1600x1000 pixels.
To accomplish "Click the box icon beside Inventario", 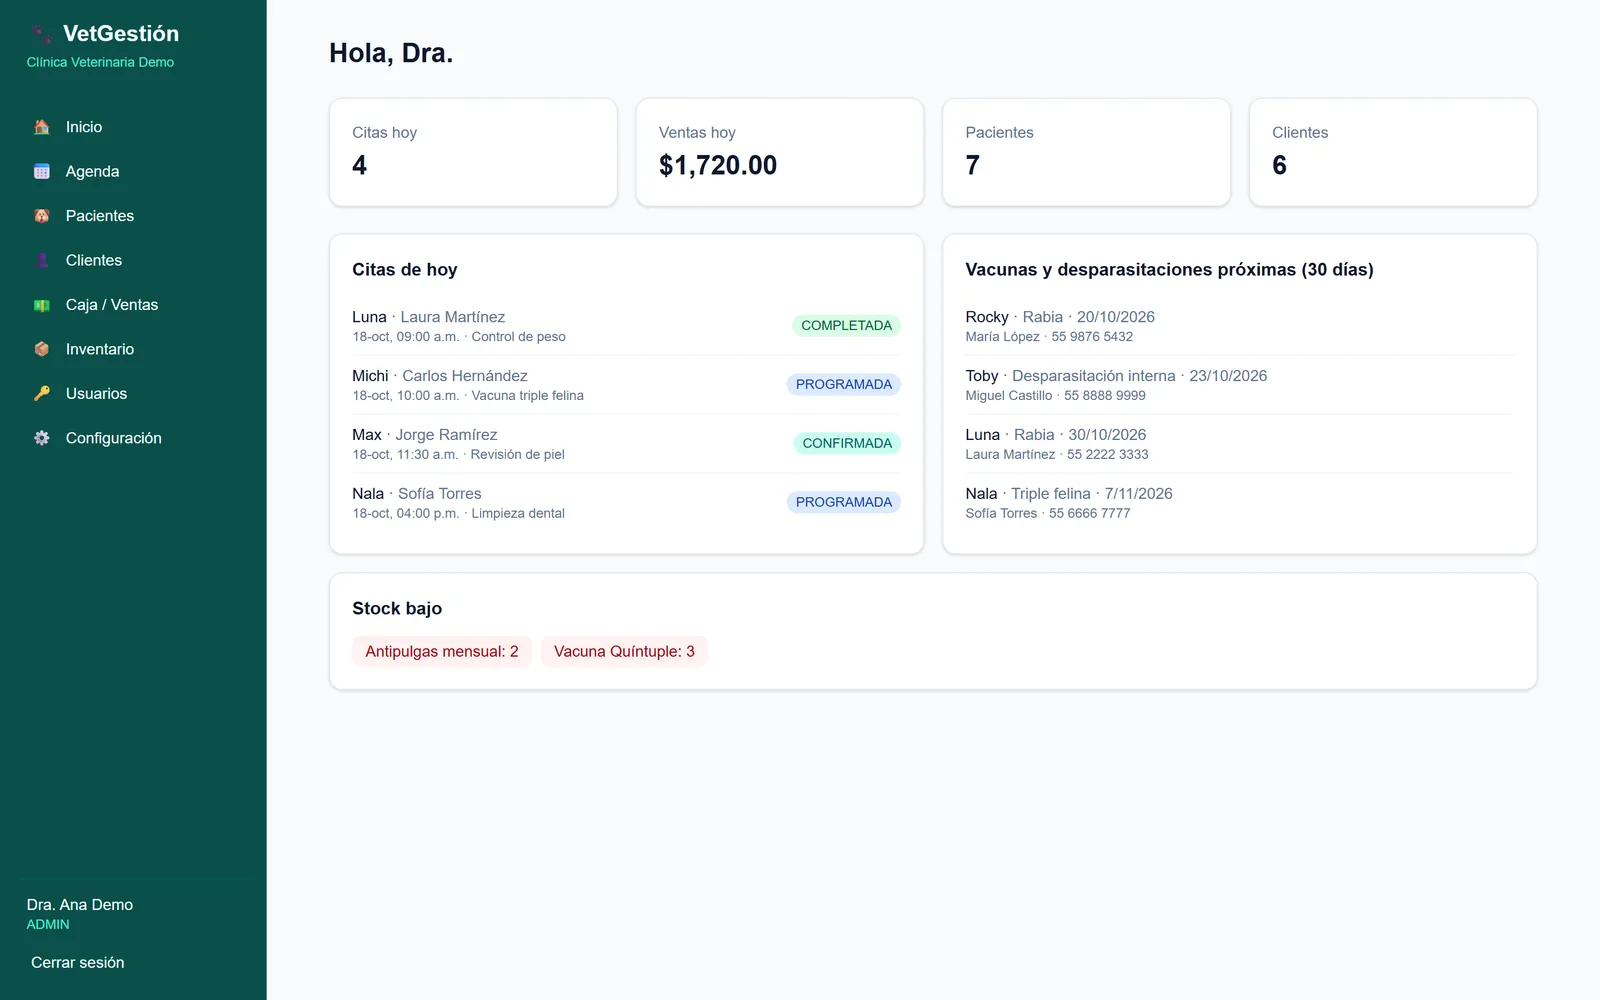I will click(x=42, y=349).
